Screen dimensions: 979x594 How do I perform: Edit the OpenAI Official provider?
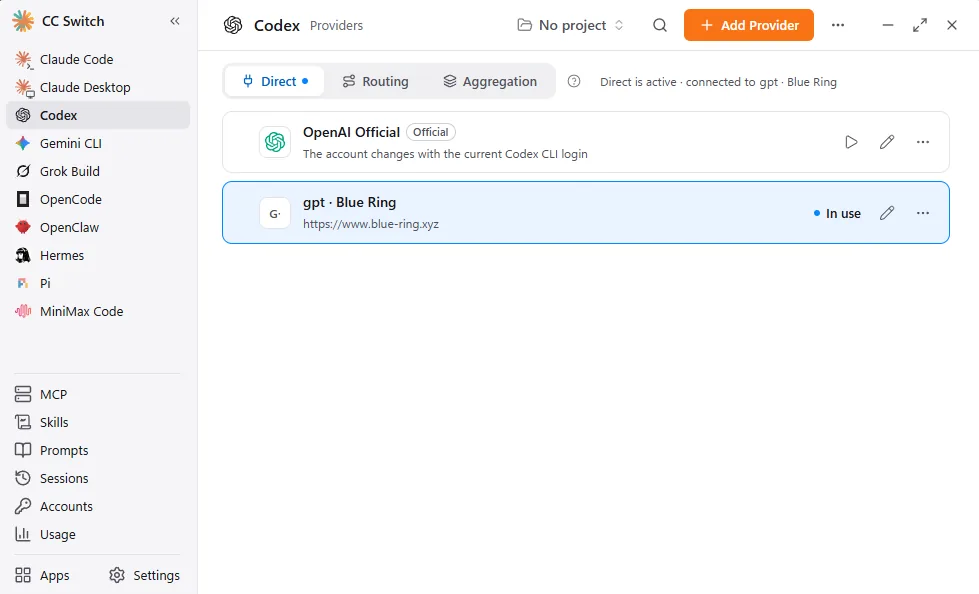[x=887, y=142]
